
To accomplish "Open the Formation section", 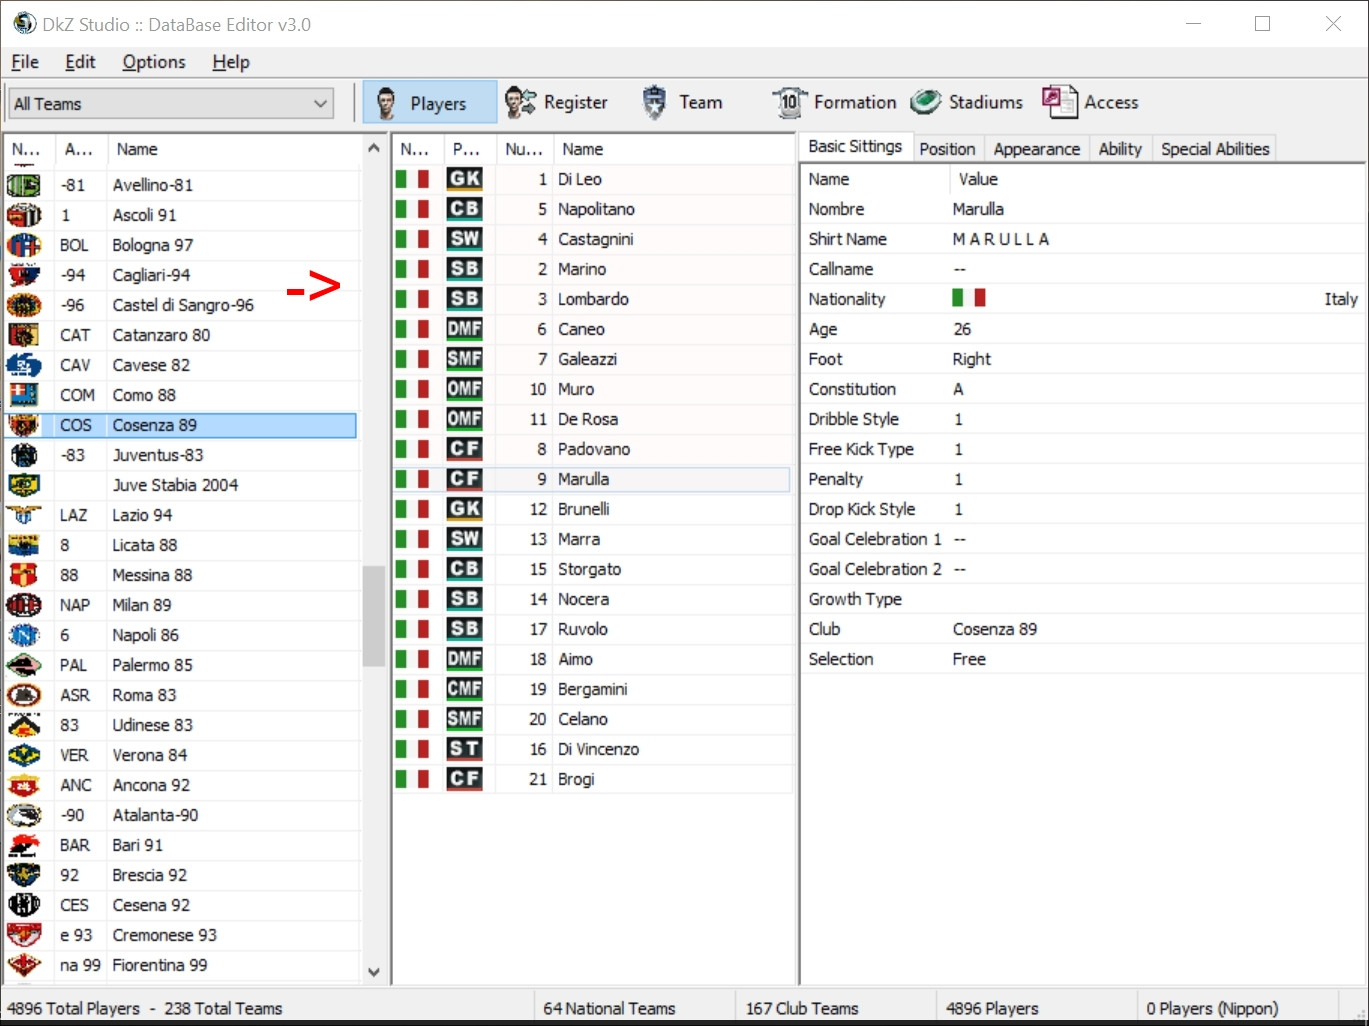I will click(834, 102).
